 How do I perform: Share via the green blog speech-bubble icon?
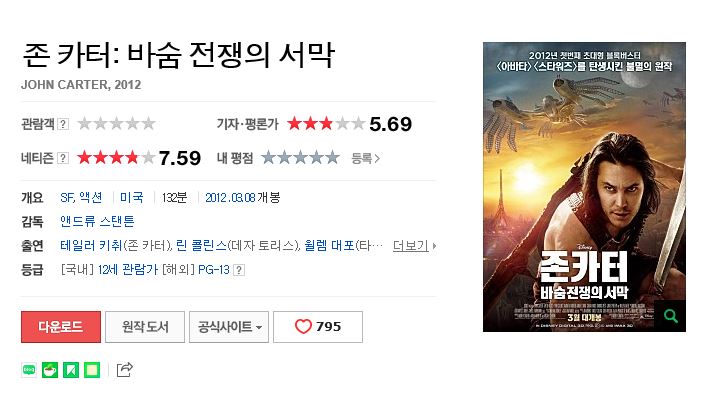pos(29,370)
